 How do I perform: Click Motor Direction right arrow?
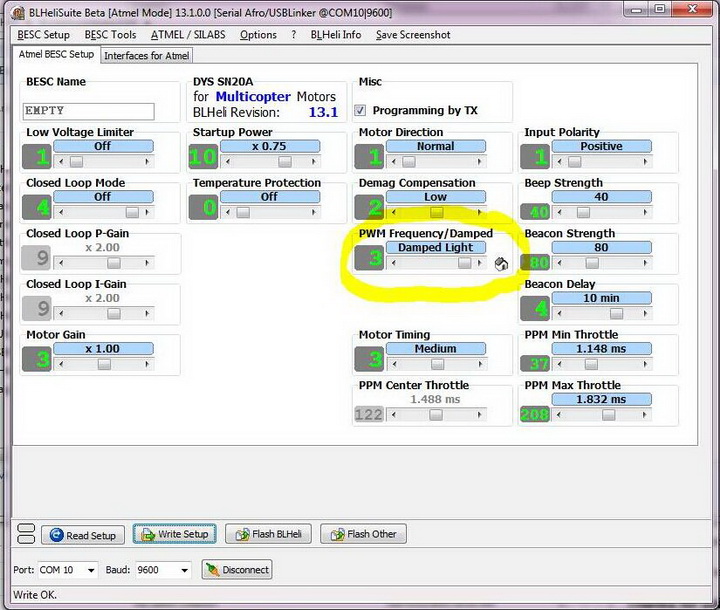click(x=480, y=162)
